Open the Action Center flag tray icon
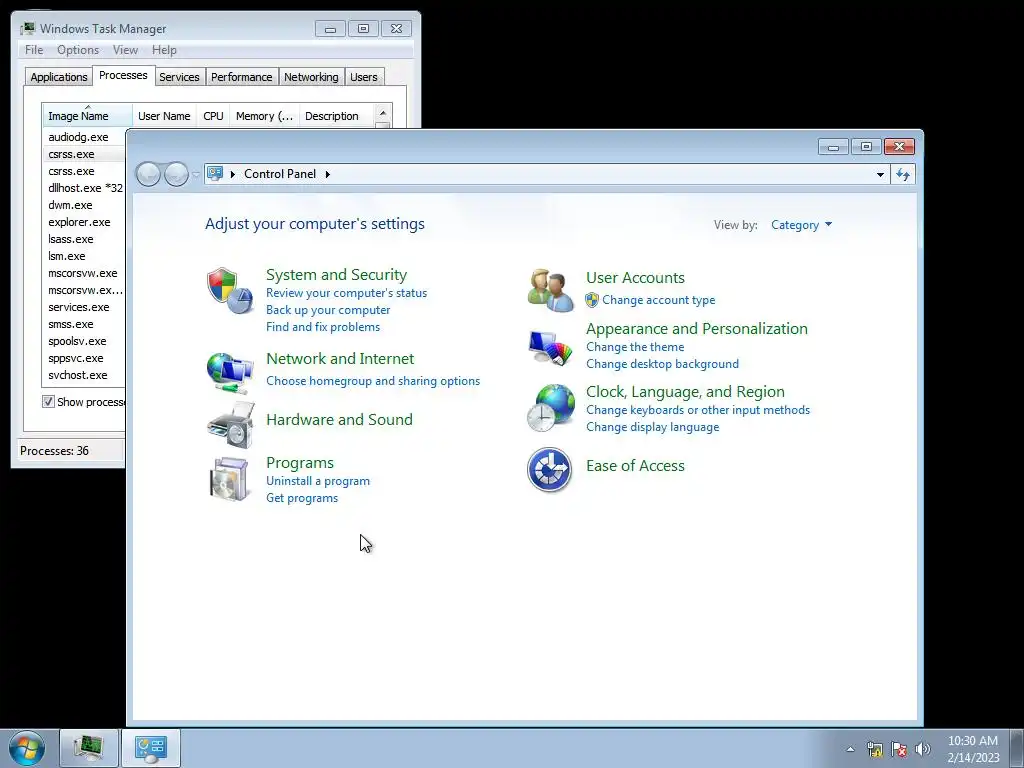1024x768 pixels. click(899, 749)
